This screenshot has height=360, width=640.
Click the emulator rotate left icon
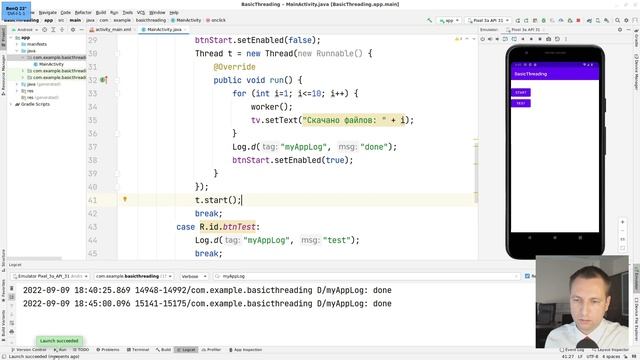(x=506, y=39)
